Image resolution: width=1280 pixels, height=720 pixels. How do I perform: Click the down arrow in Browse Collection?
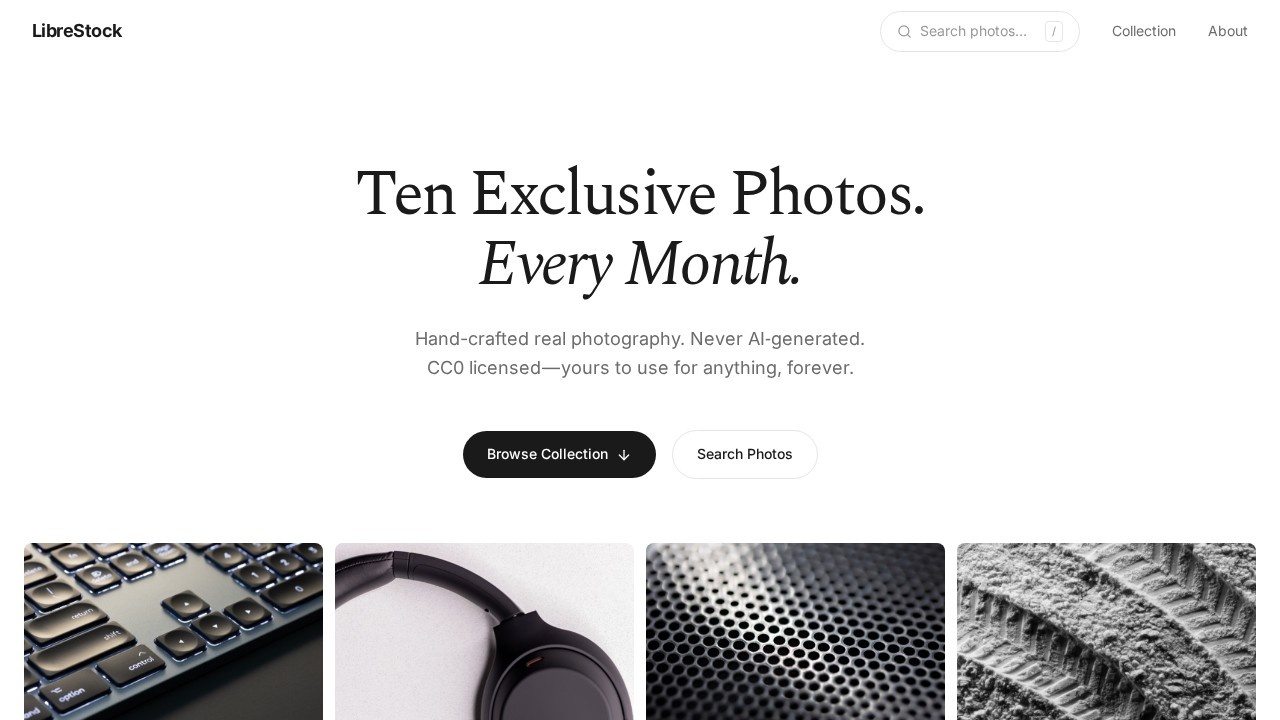pyautogui.click(x=624, y=455)
